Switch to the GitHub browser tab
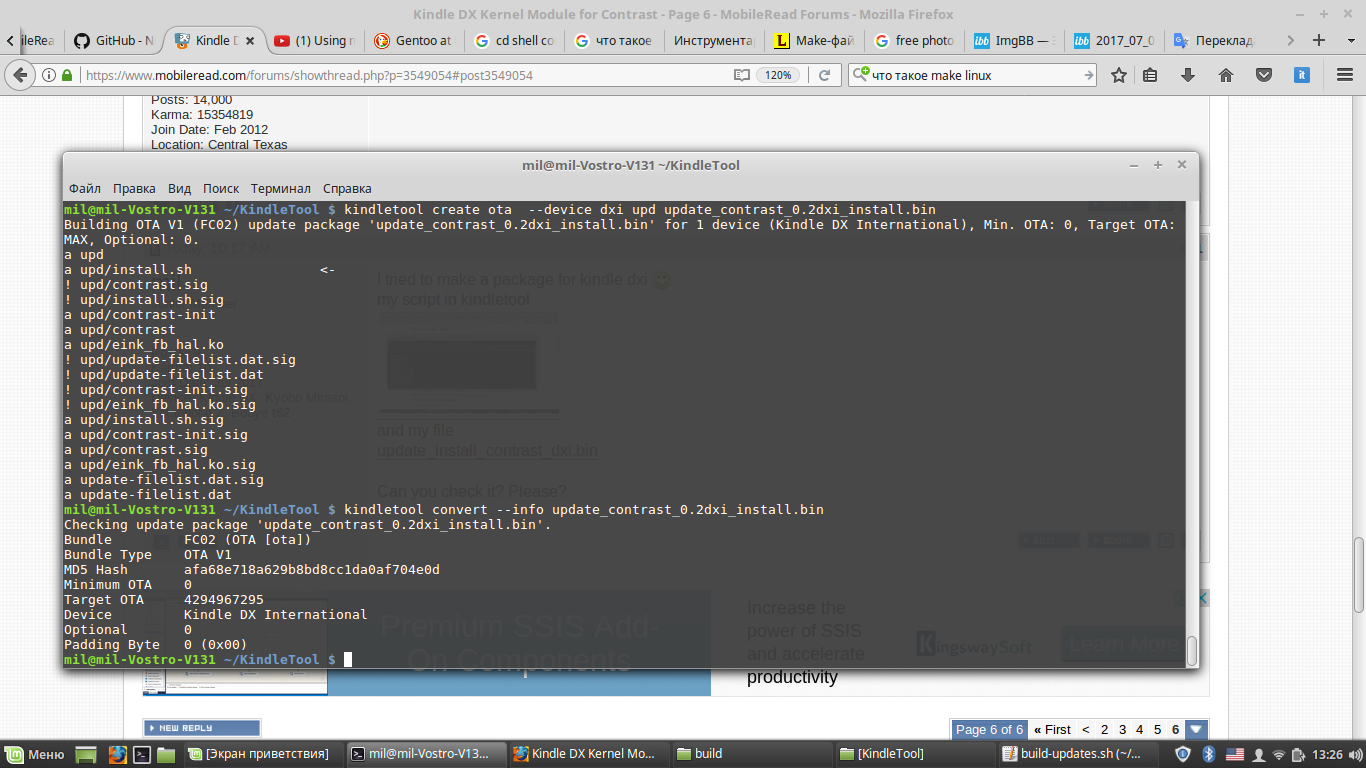The image size is (1366, 768). coord(114,41)
